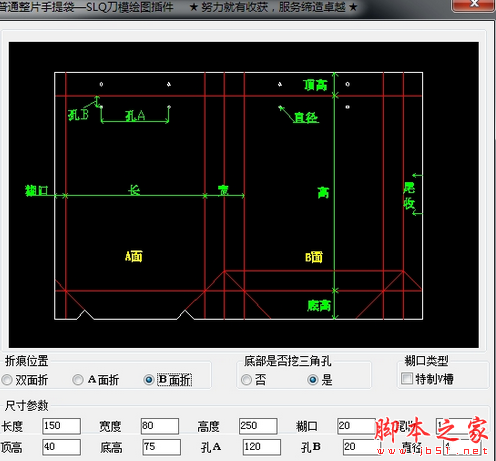This screenshot has width=496, height=461.
Task: Click the green 孔A dimension label in the preview
Action: (135, 116)
